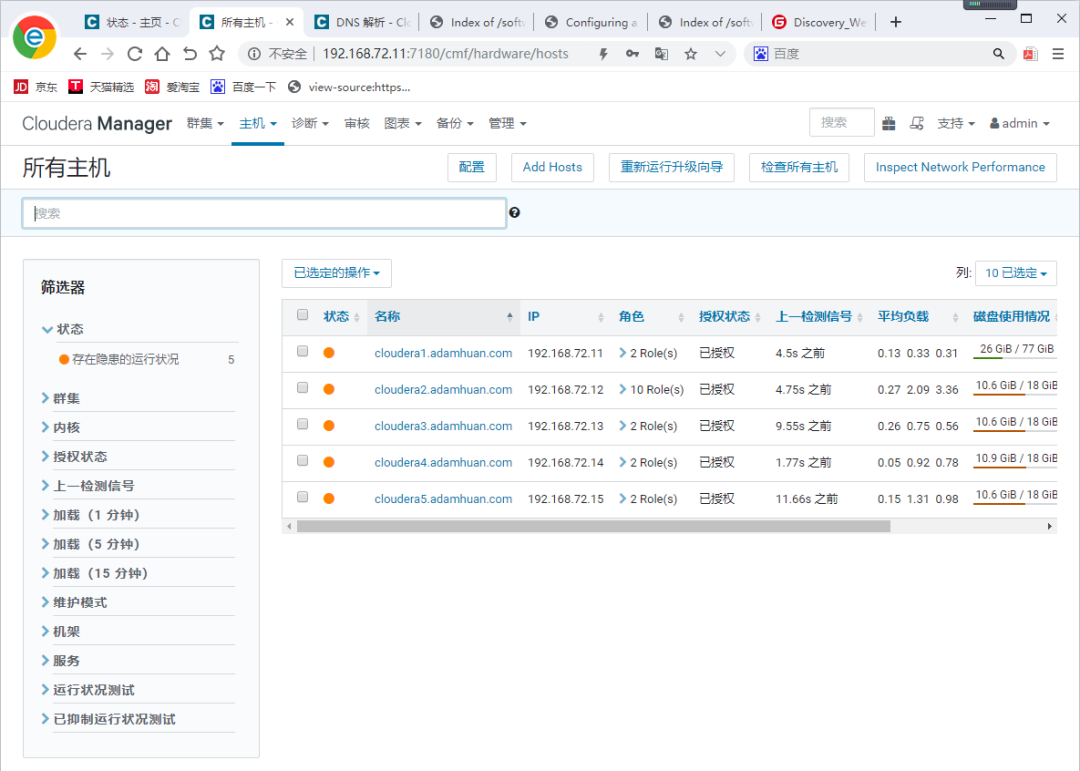1080x771 pixels.
Task: Switch to the DNS 解析 browser tab
Action: click(x=362, y=22)
